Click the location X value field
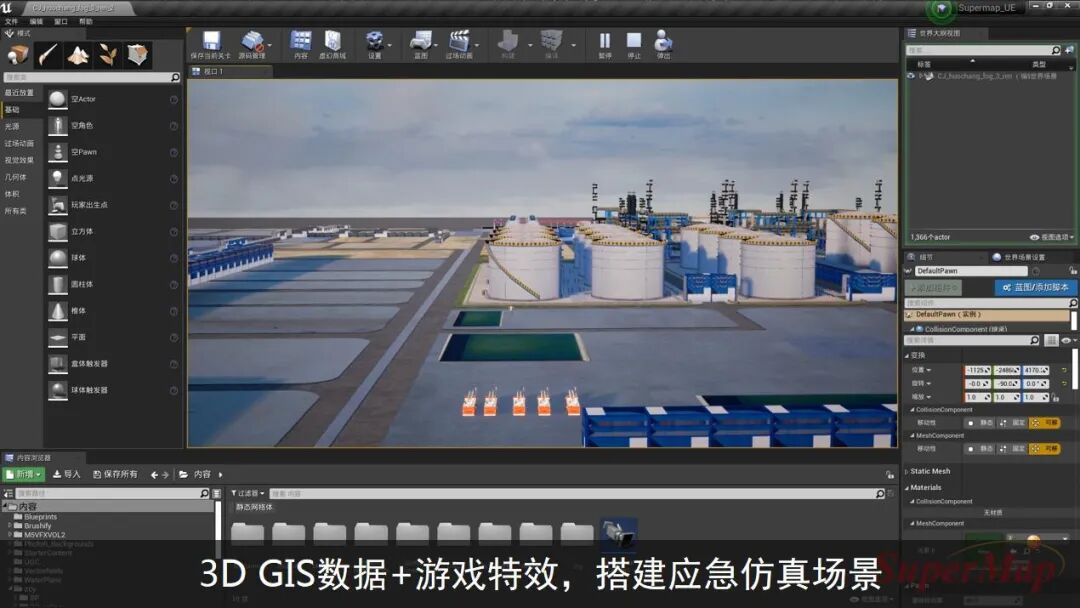 click(977, 370)
